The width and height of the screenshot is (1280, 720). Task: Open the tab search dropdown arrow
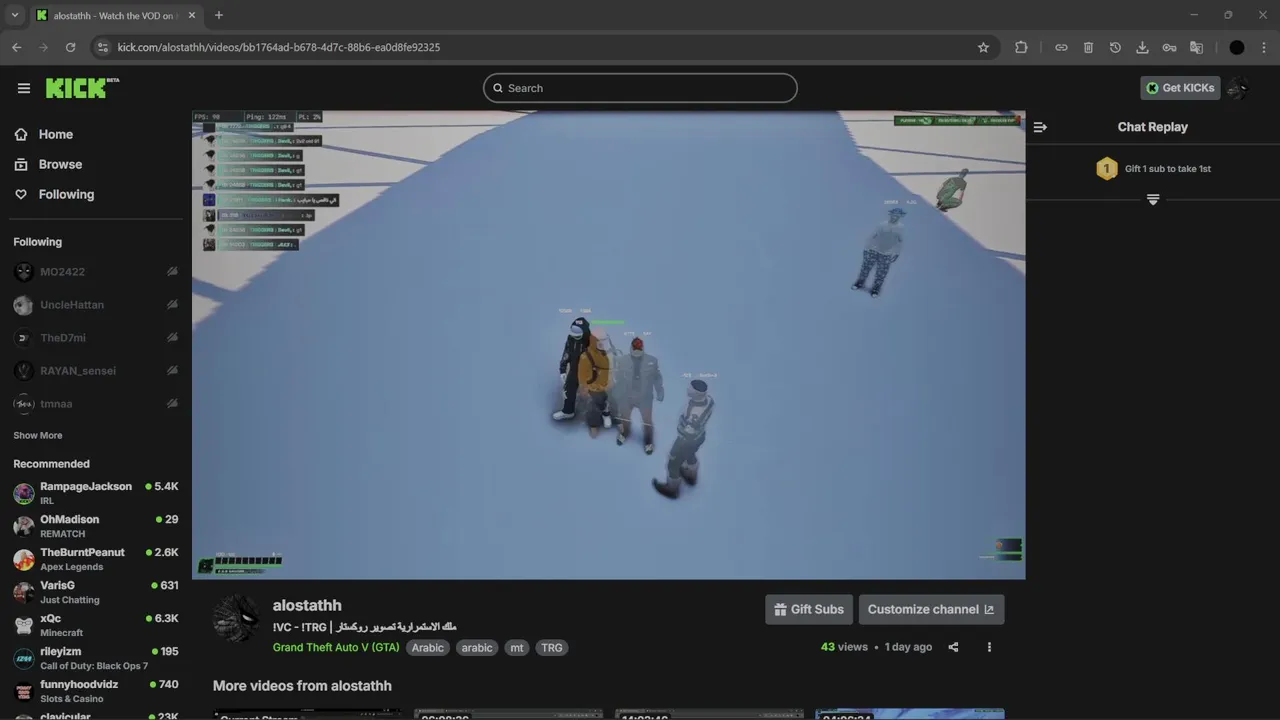point(14,15)
